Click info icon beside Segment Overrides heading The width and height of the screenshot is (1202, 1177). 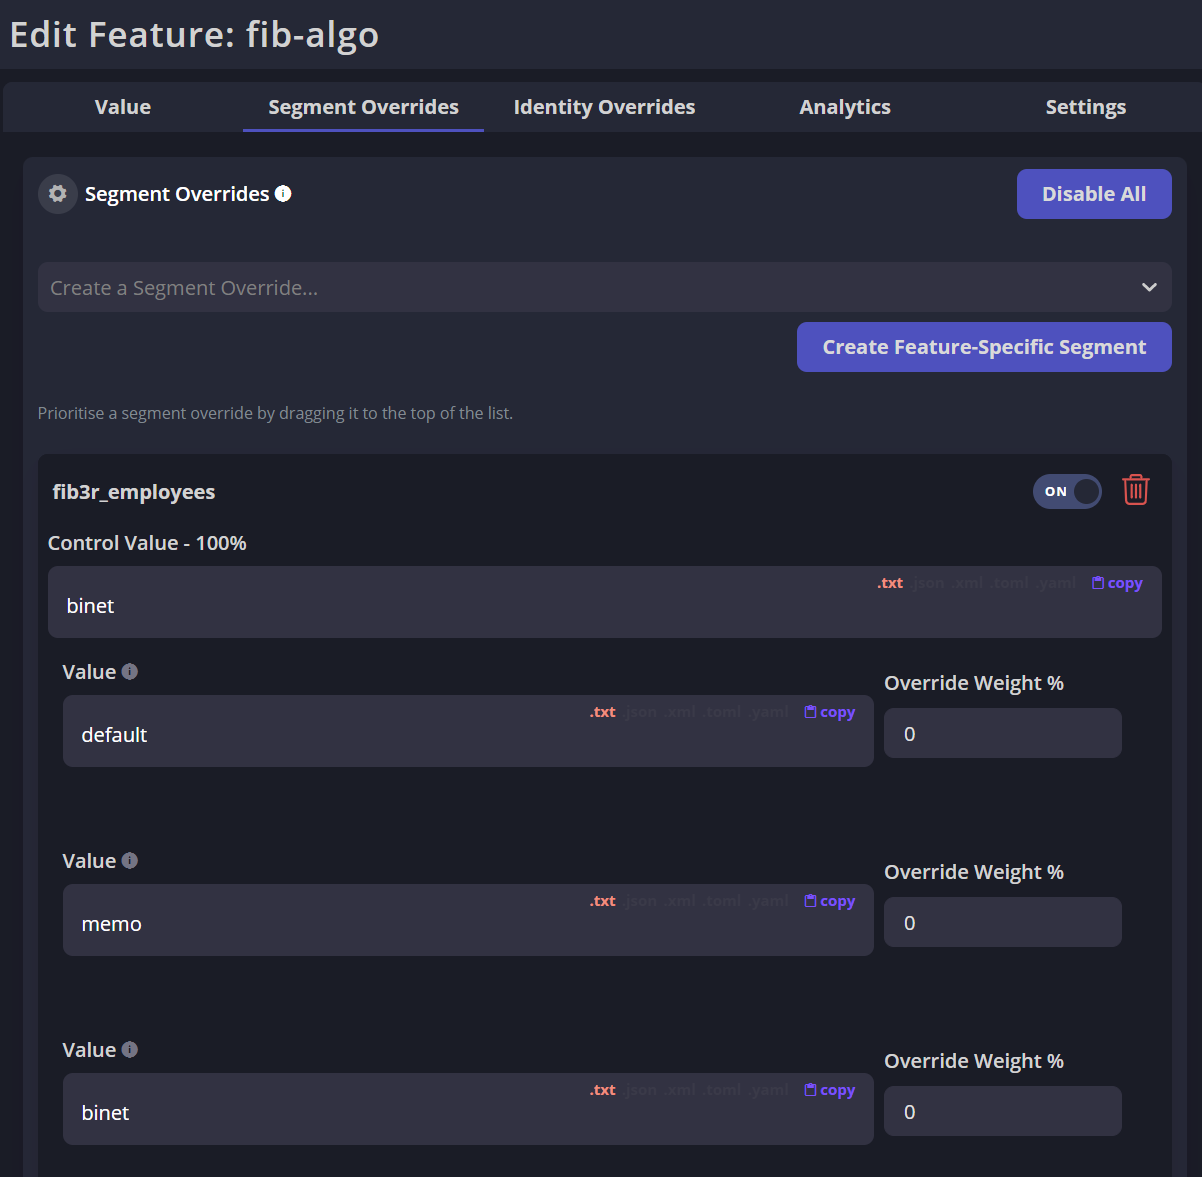tap(283, 193)
